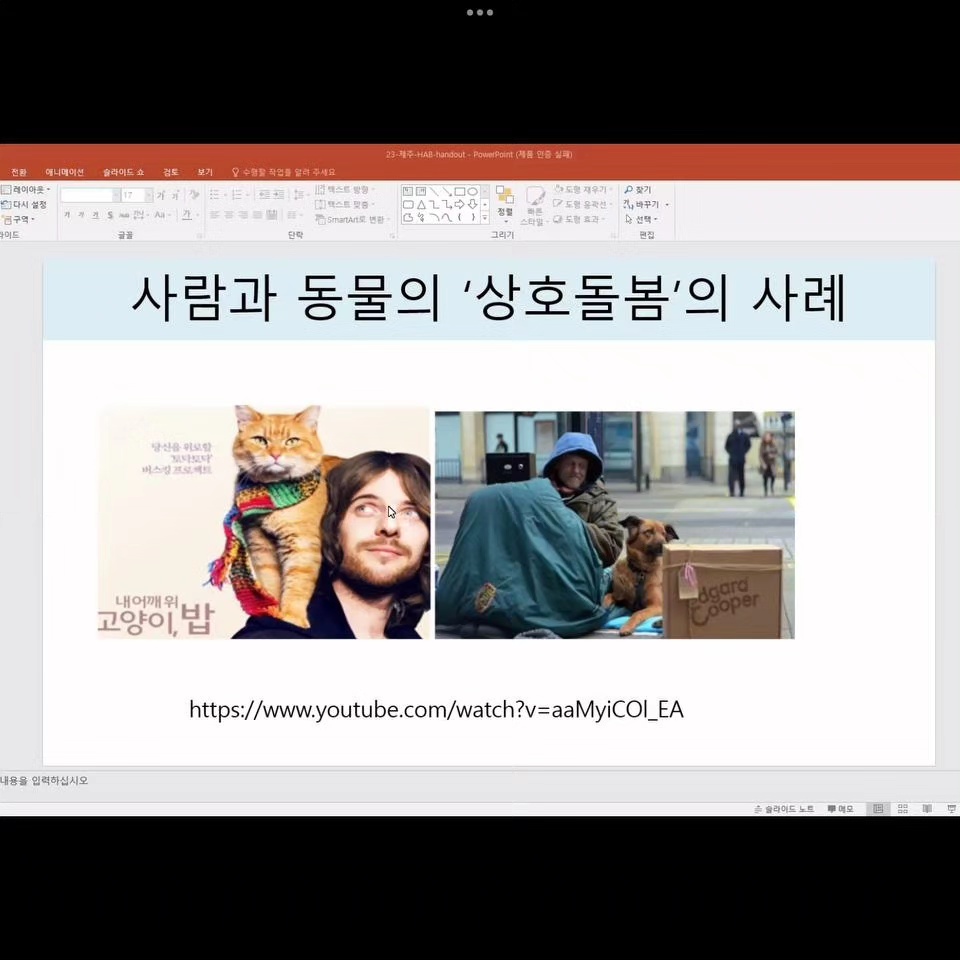Toggle italic formatting
Viewport: 960px width, 960px height.
click(x=81, y=215)
